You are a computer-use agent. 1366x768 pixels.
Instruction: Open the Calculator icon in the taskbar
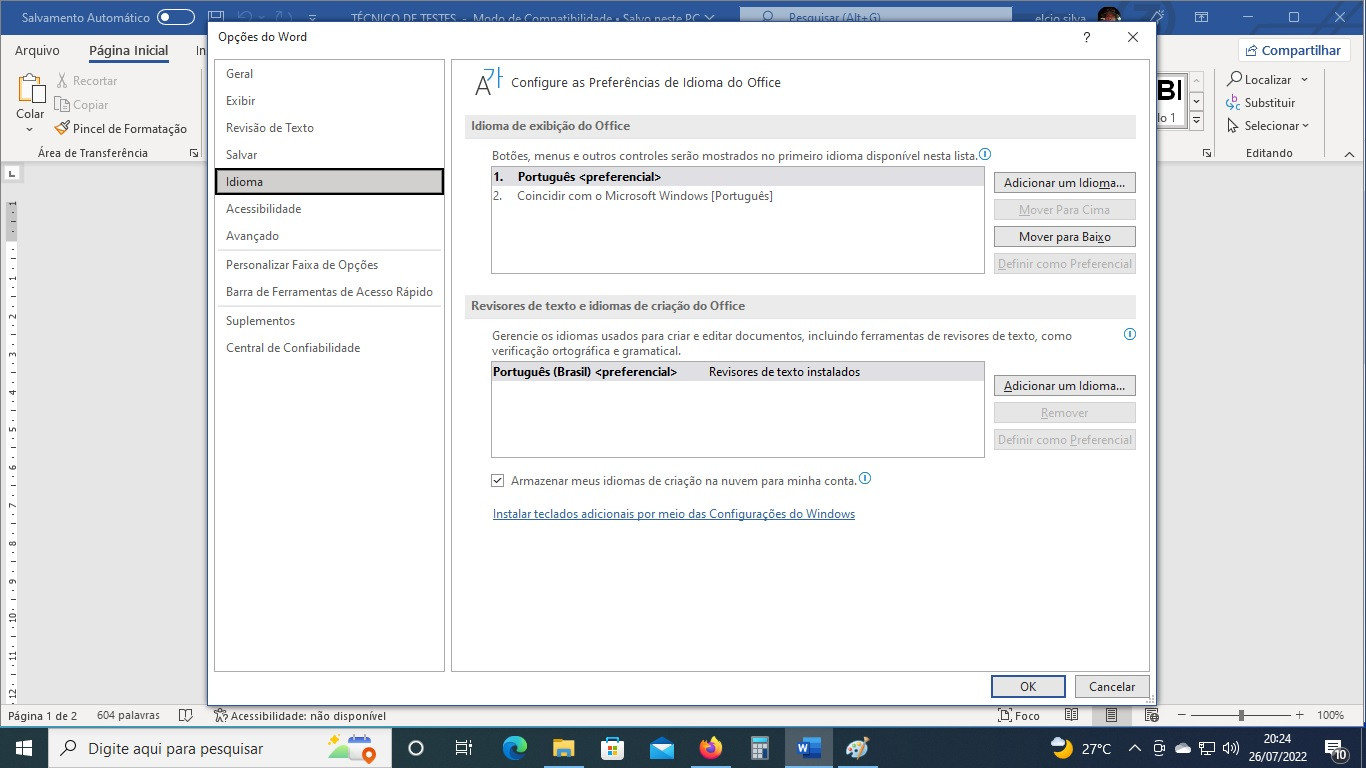760,748
